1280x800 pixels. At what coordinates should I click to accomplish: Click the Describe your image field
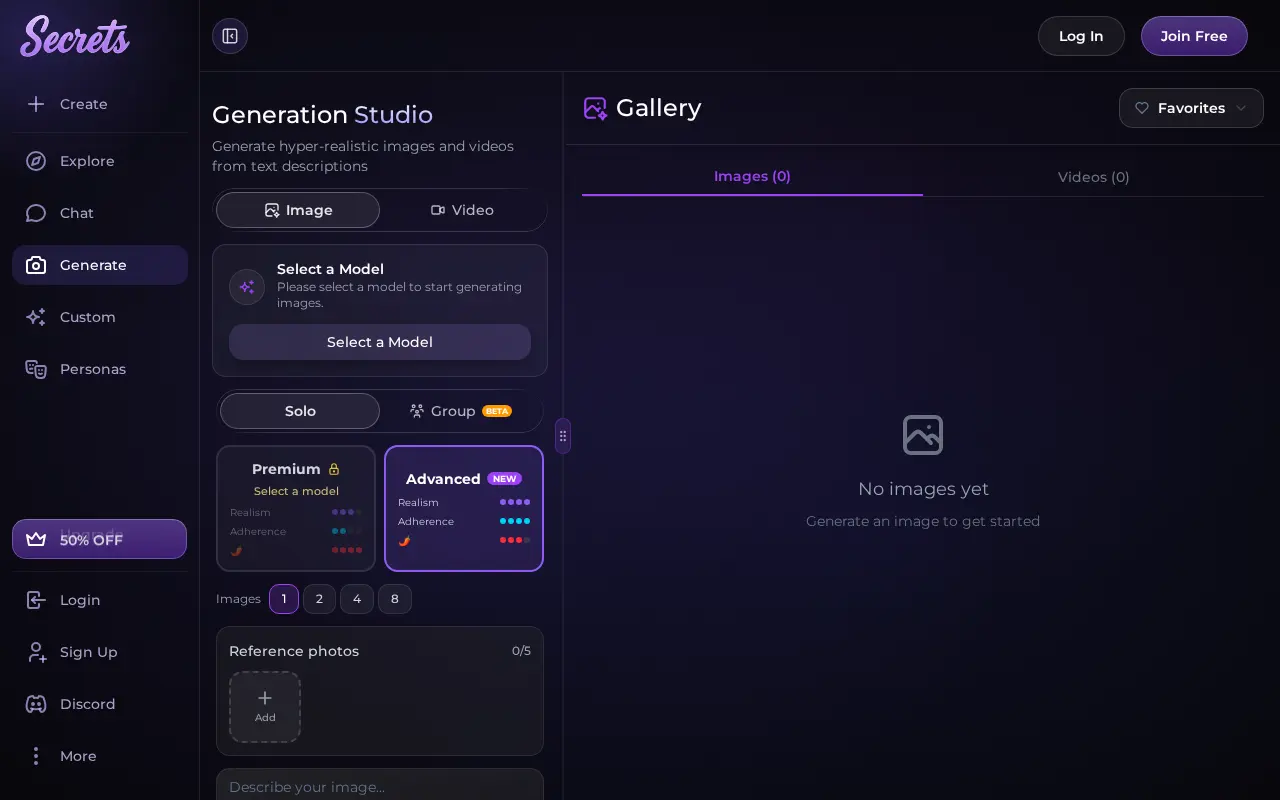click(380, 786)
